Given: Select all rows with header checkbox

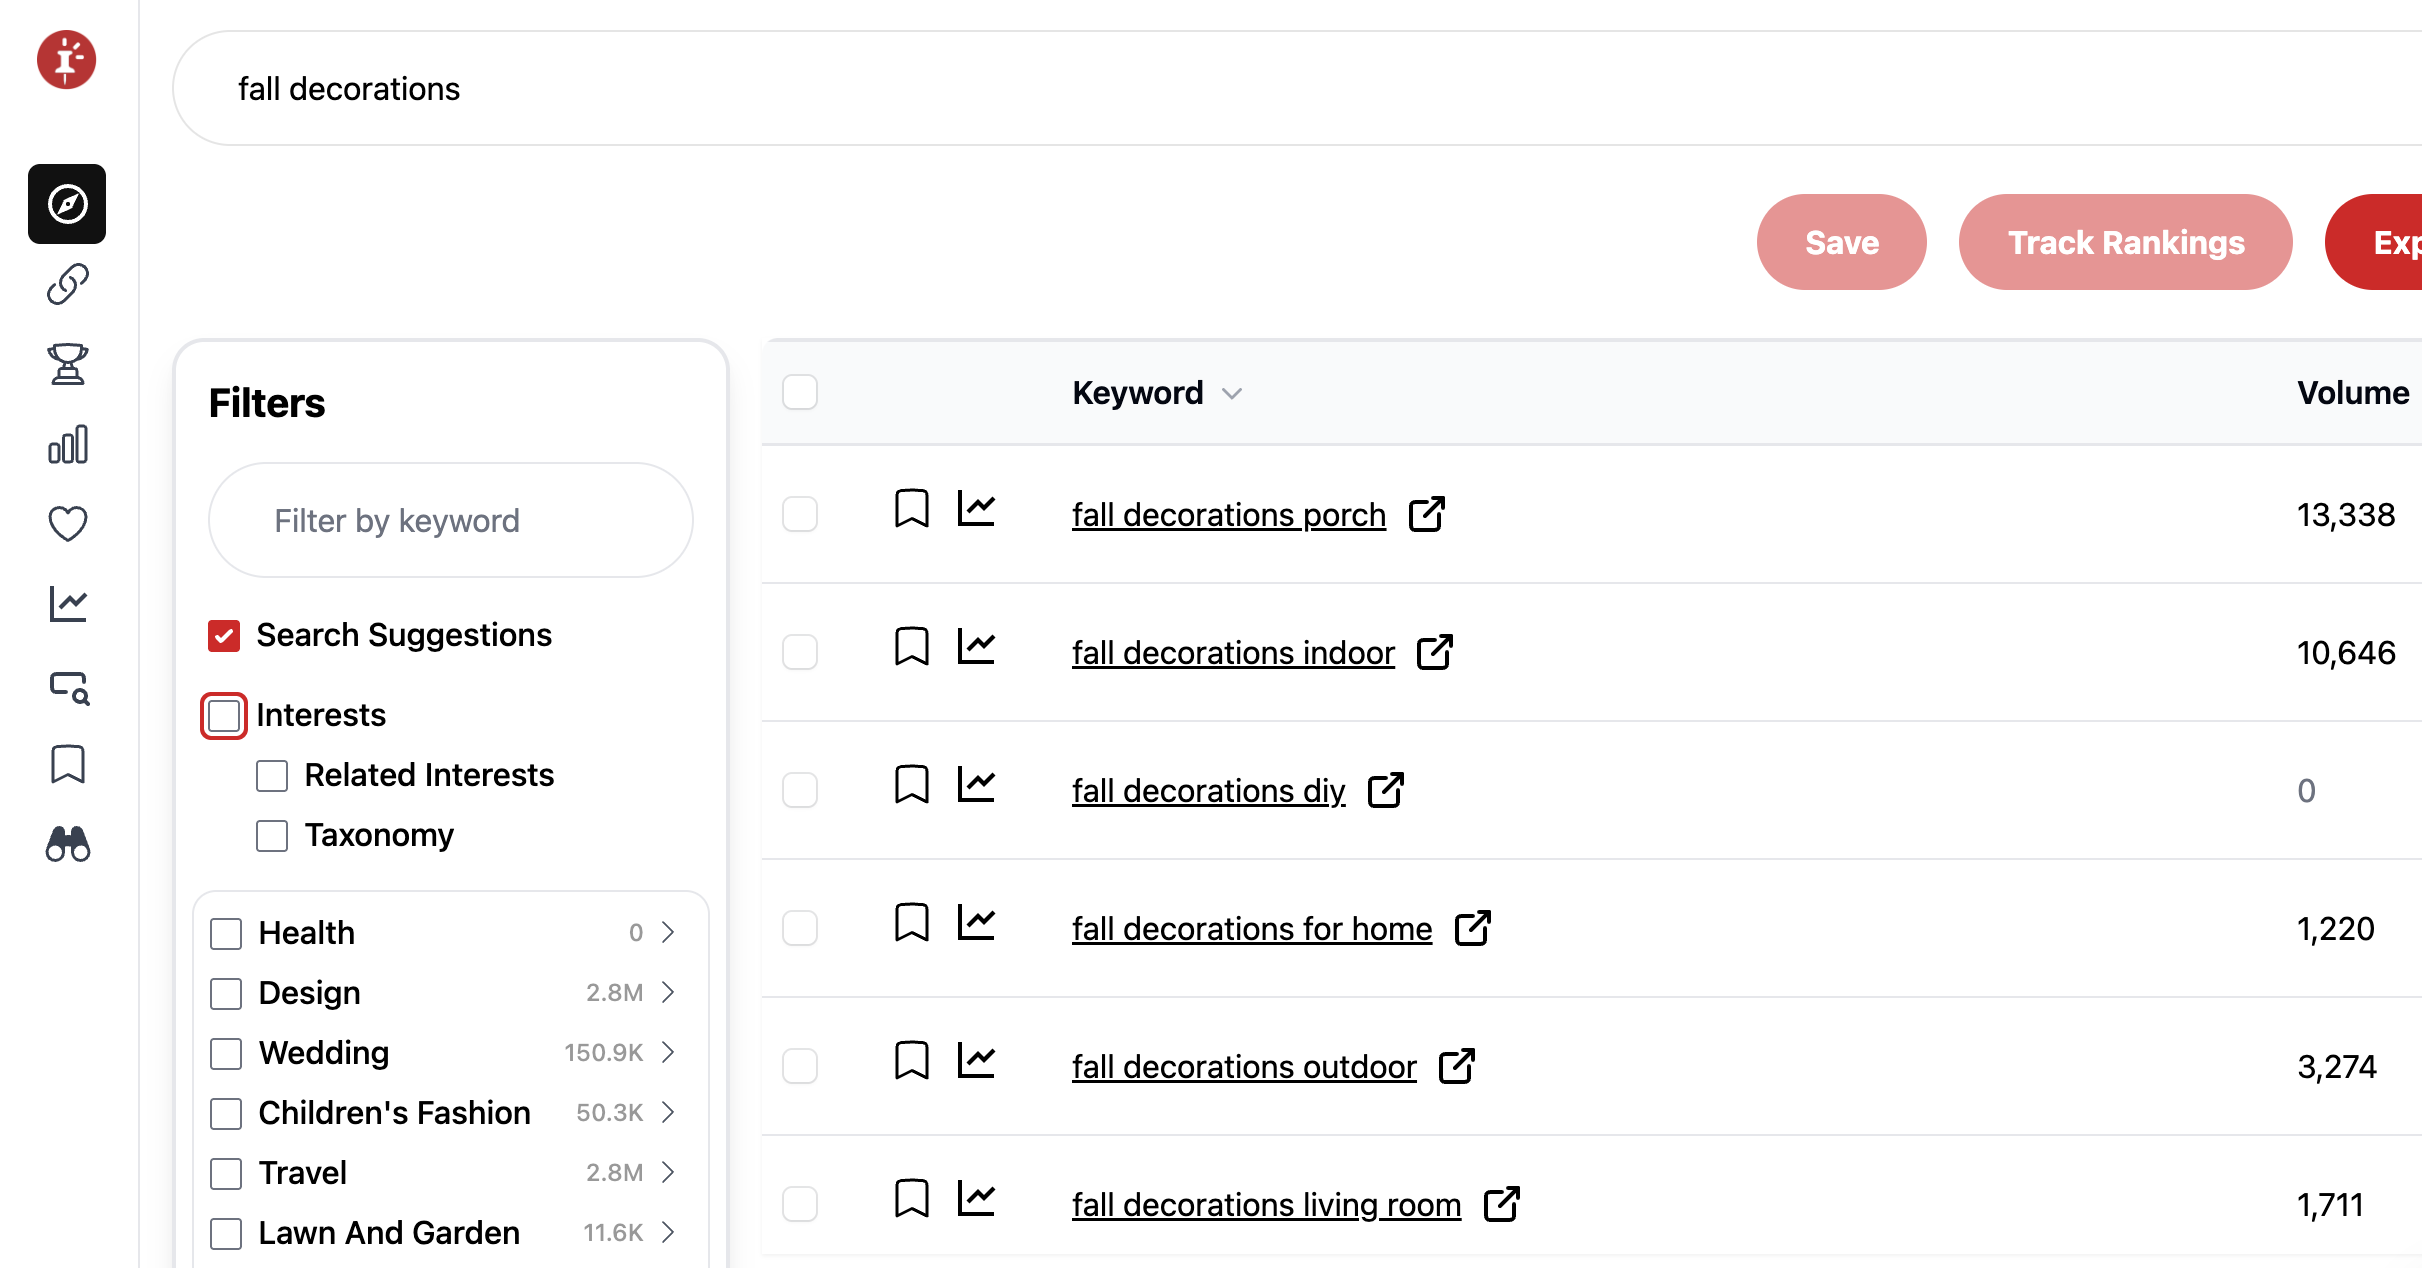Looking at the screenshot, I should click(800, 392).
